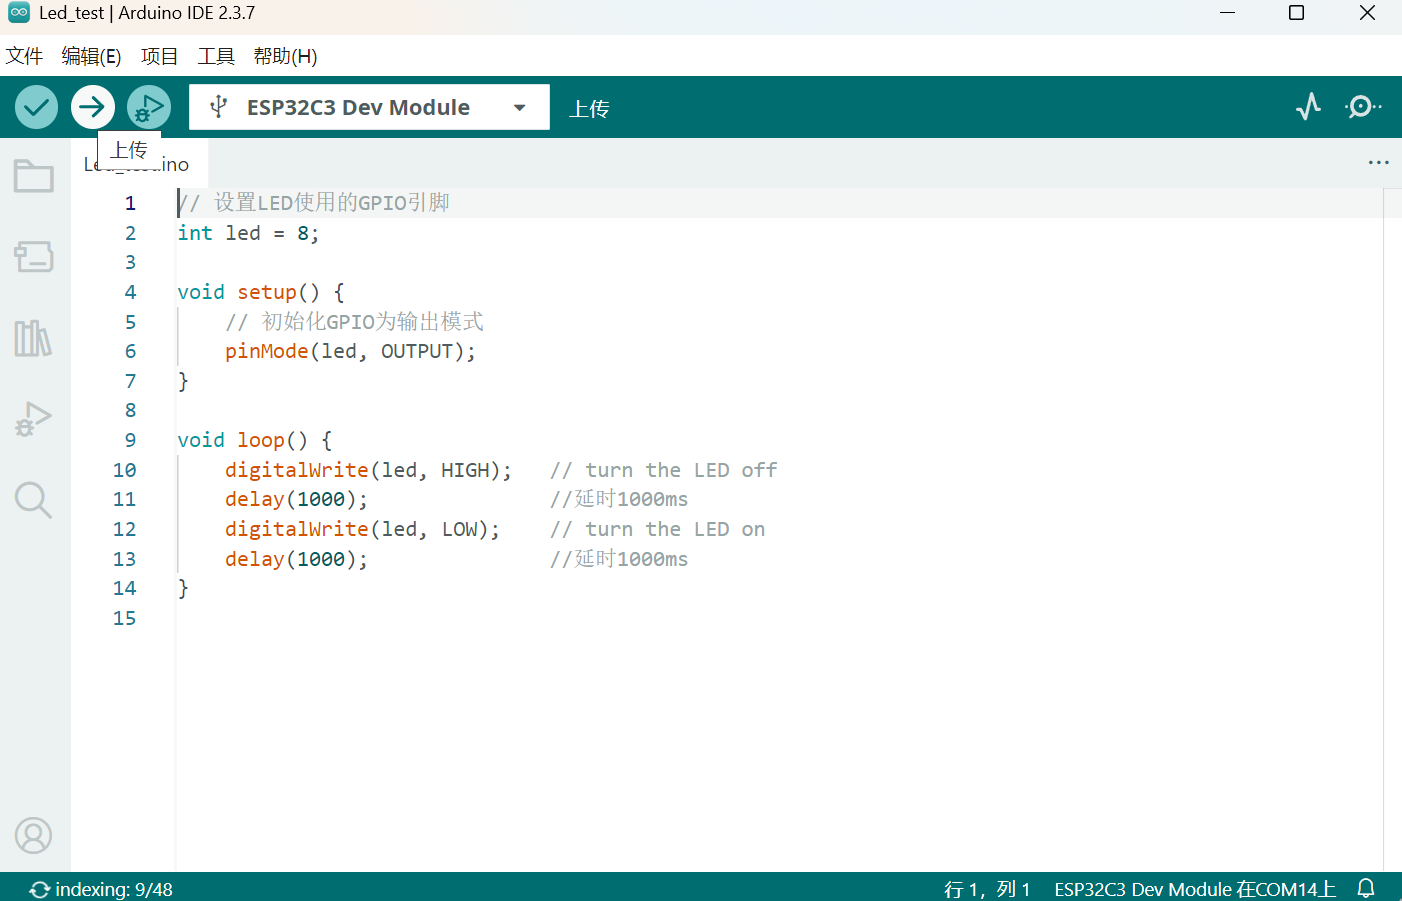This screenshot has height=901, width=1402.
Task: Click the delay(1000); on line 11
Action: click(296, 499)
